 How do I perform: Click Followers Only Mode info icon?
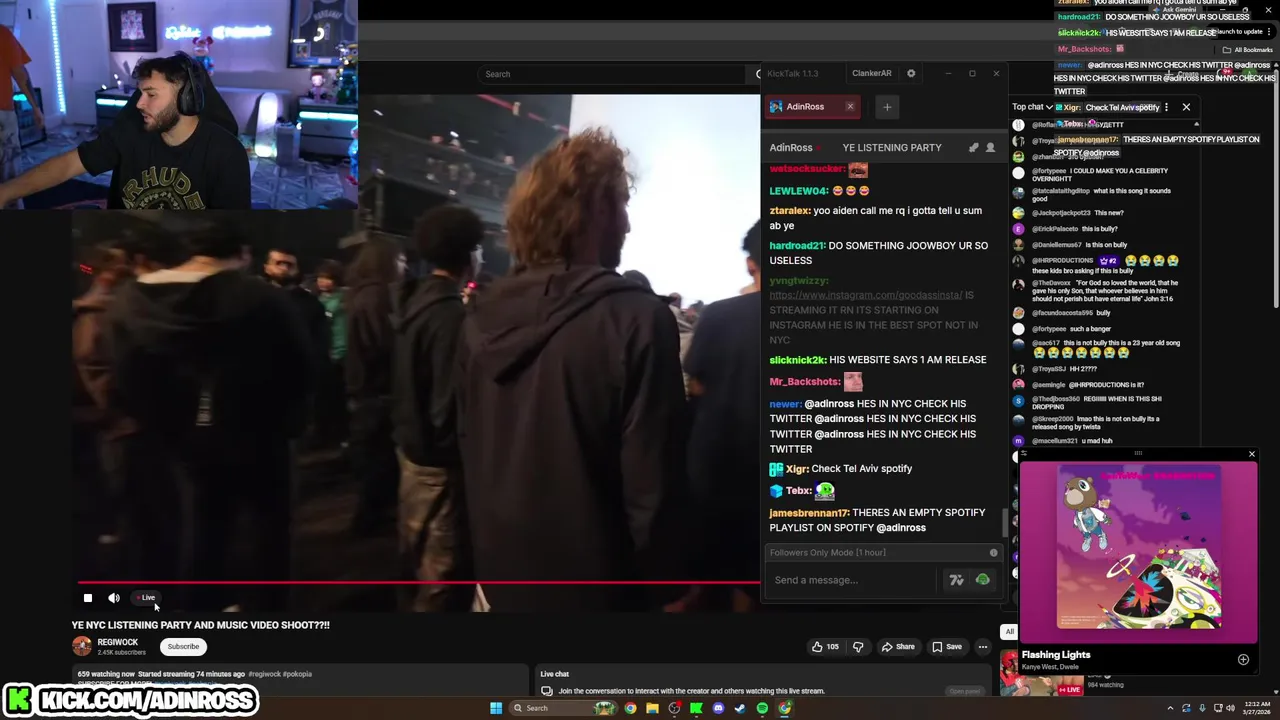(x=993, y=552)
